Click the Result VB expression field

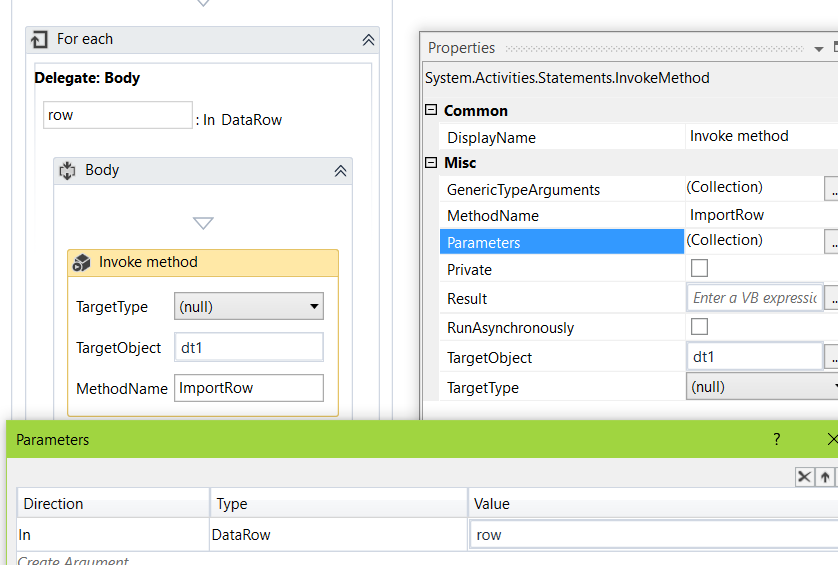coord(754,298)
